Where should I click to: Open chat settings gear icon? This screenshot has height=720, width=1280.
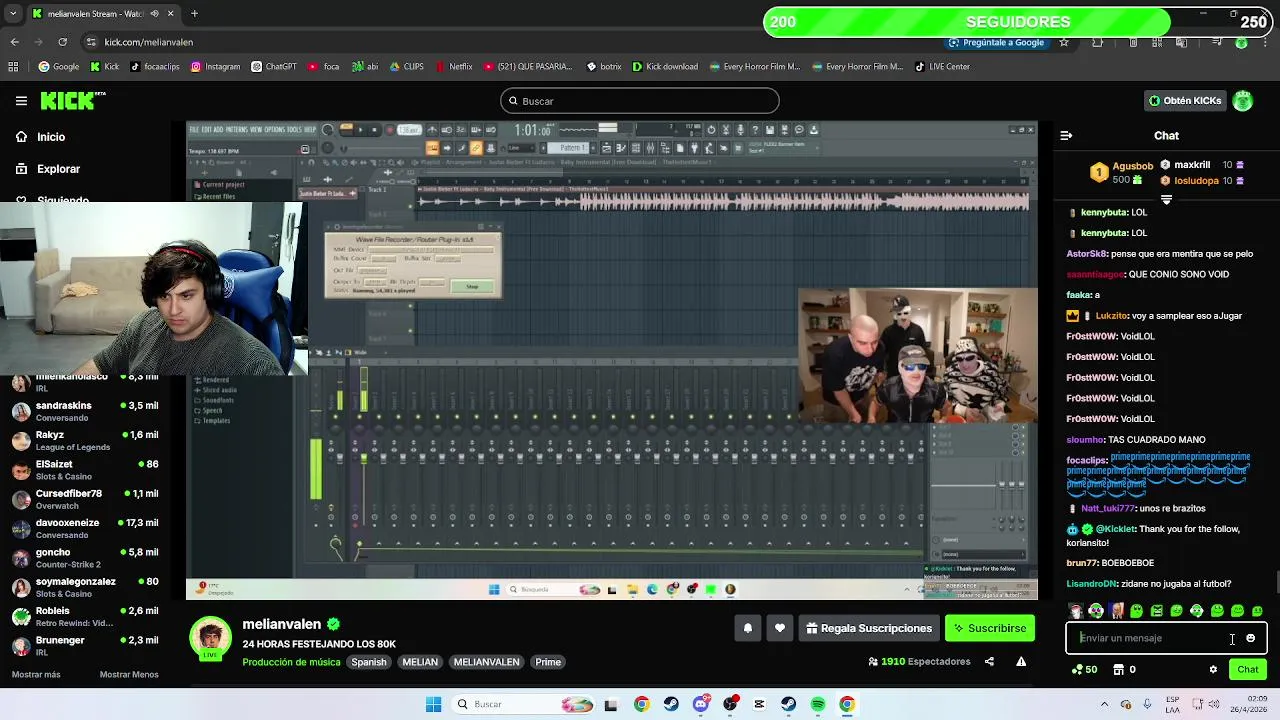coord(1213,670)
